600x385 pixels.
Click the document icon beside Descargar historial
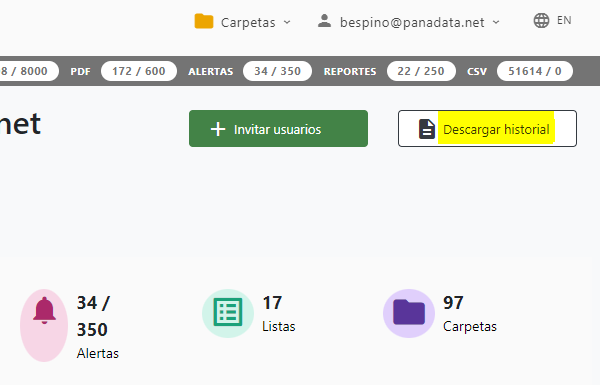point(427,129)
